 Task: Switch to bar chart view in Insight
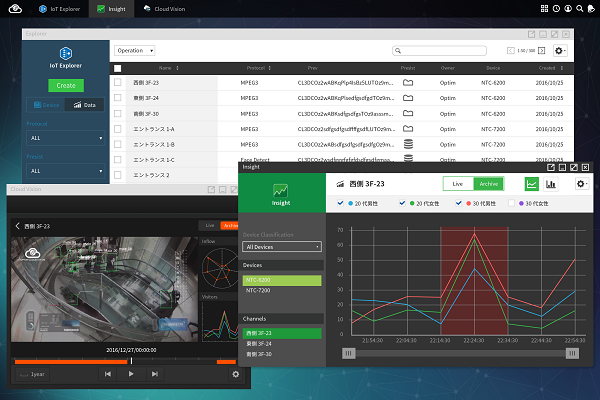click(552, 184)
